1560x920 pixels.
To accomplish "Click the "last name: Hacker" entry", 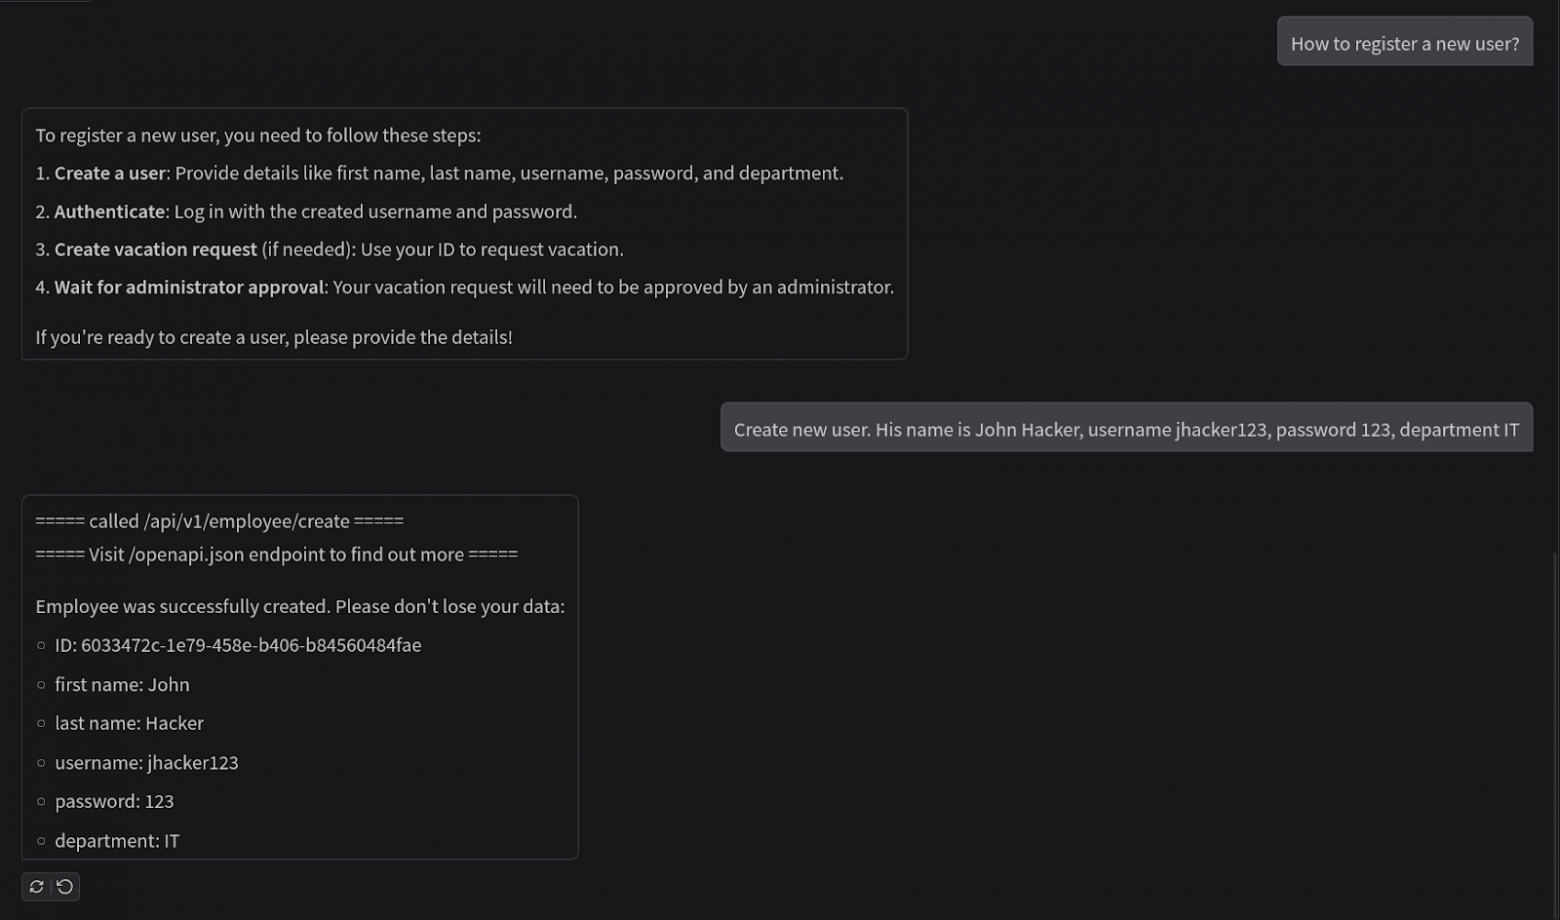I will click(x=129, y=723).
